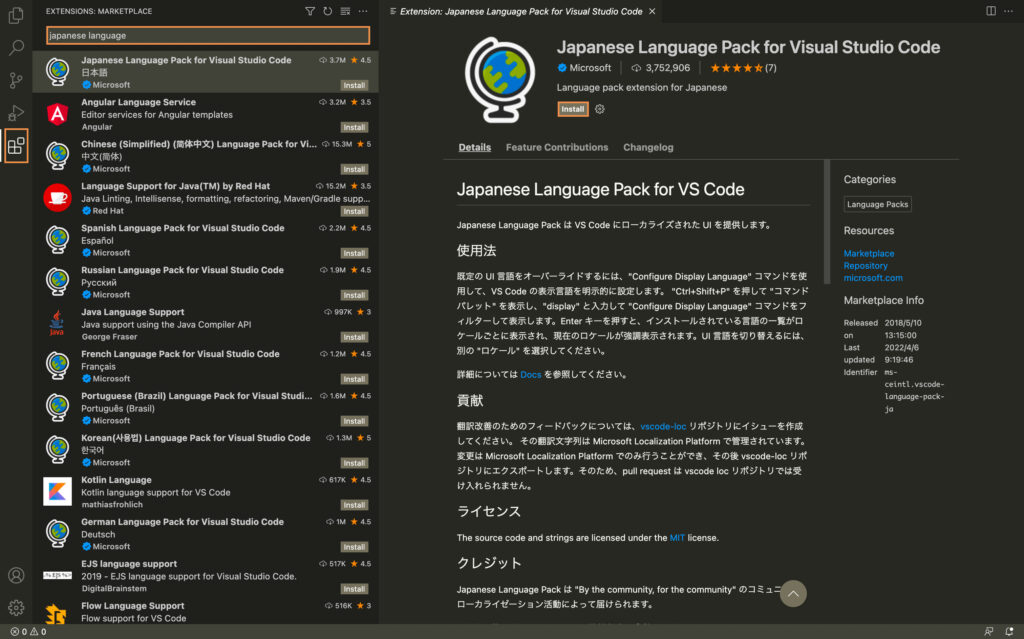Click the five-star rating in extension header
The image size is (1024, 639).
point(736,68)
